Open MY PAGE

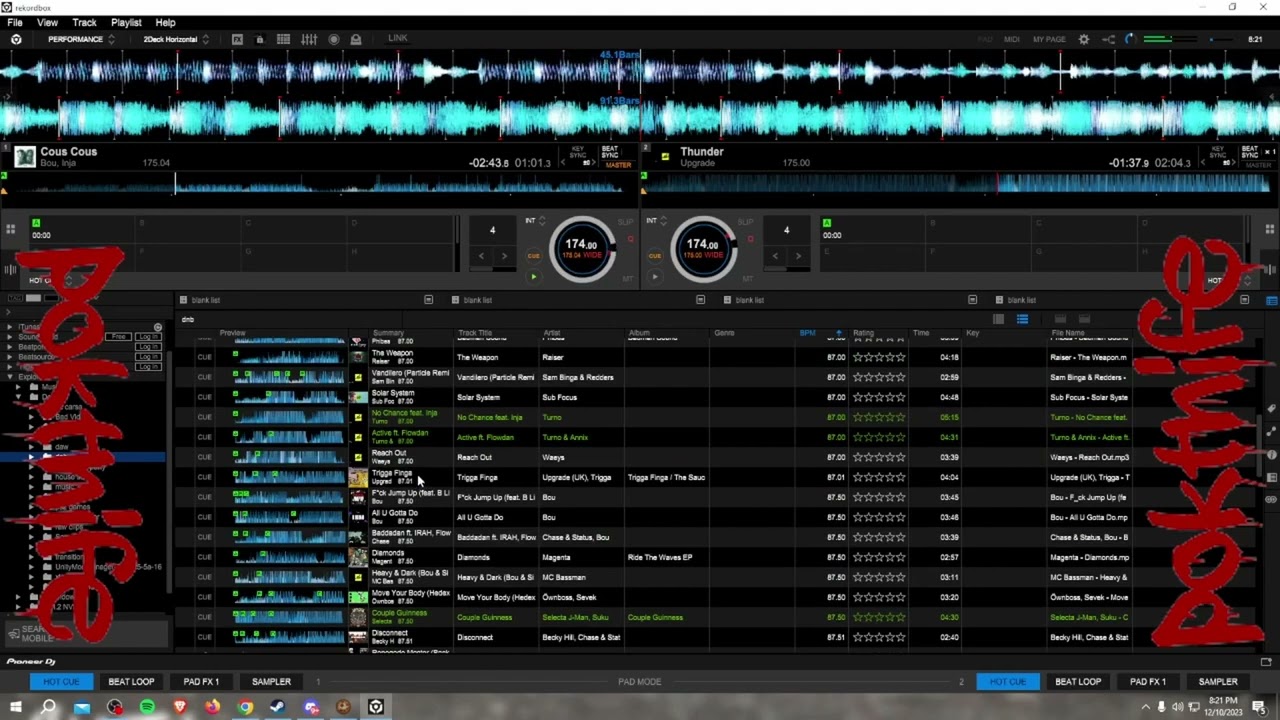coord(1049,39)
